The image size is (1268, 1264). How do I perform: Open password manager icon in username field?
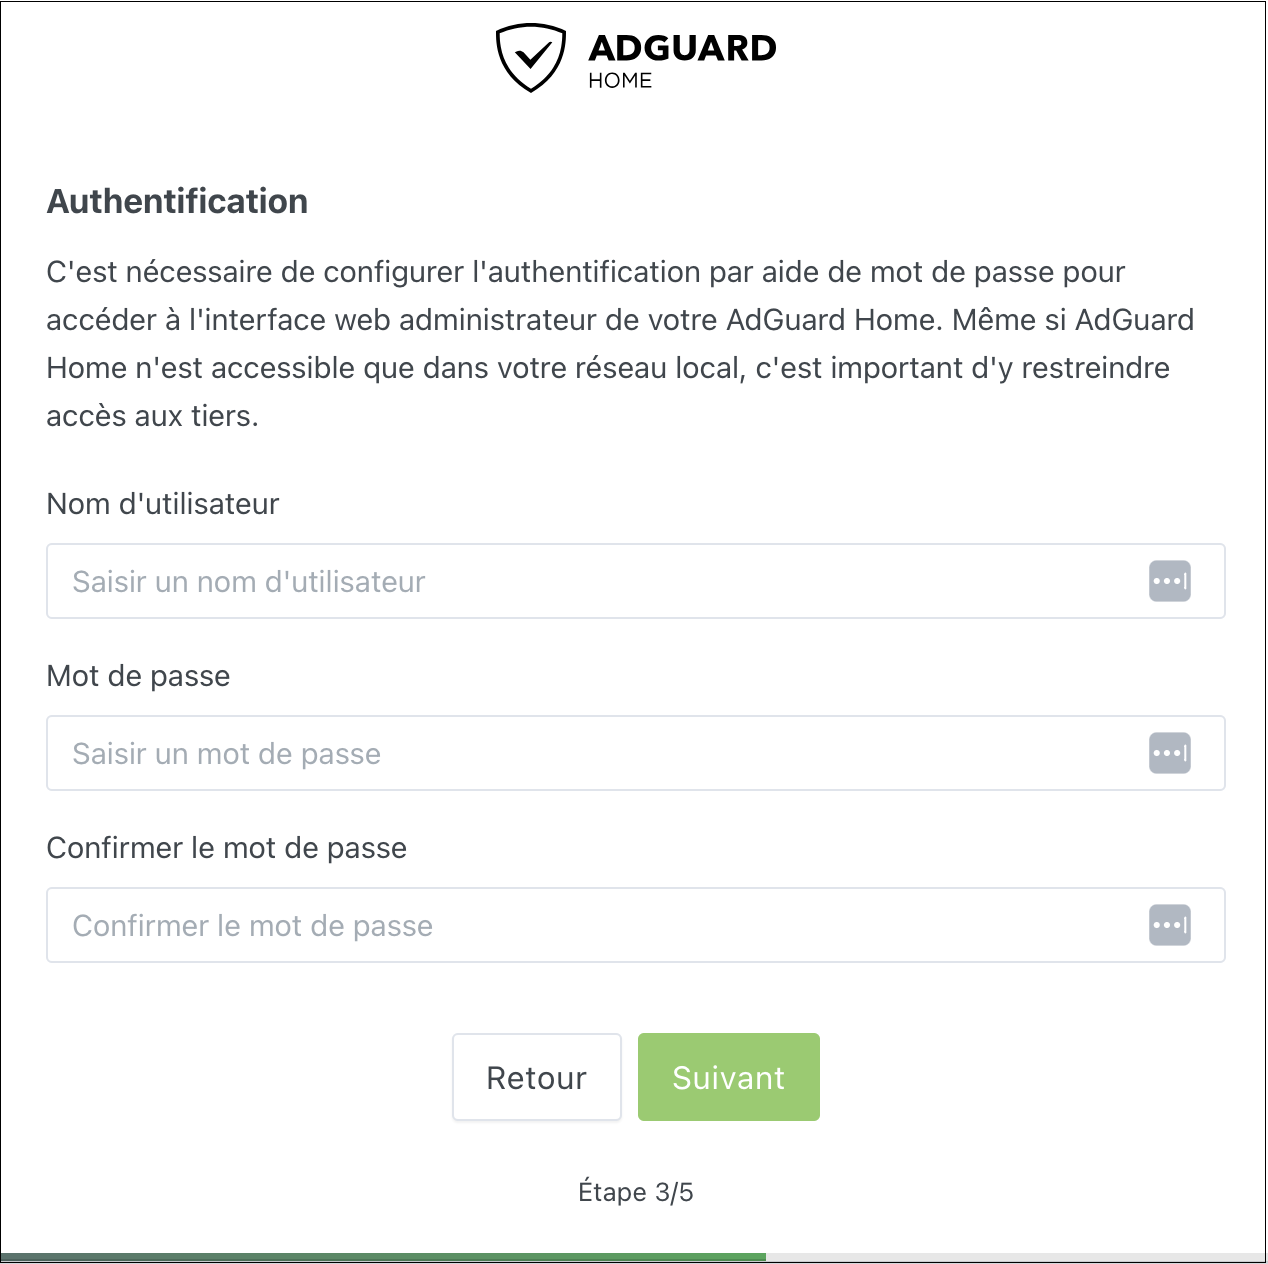[1169, 581]
